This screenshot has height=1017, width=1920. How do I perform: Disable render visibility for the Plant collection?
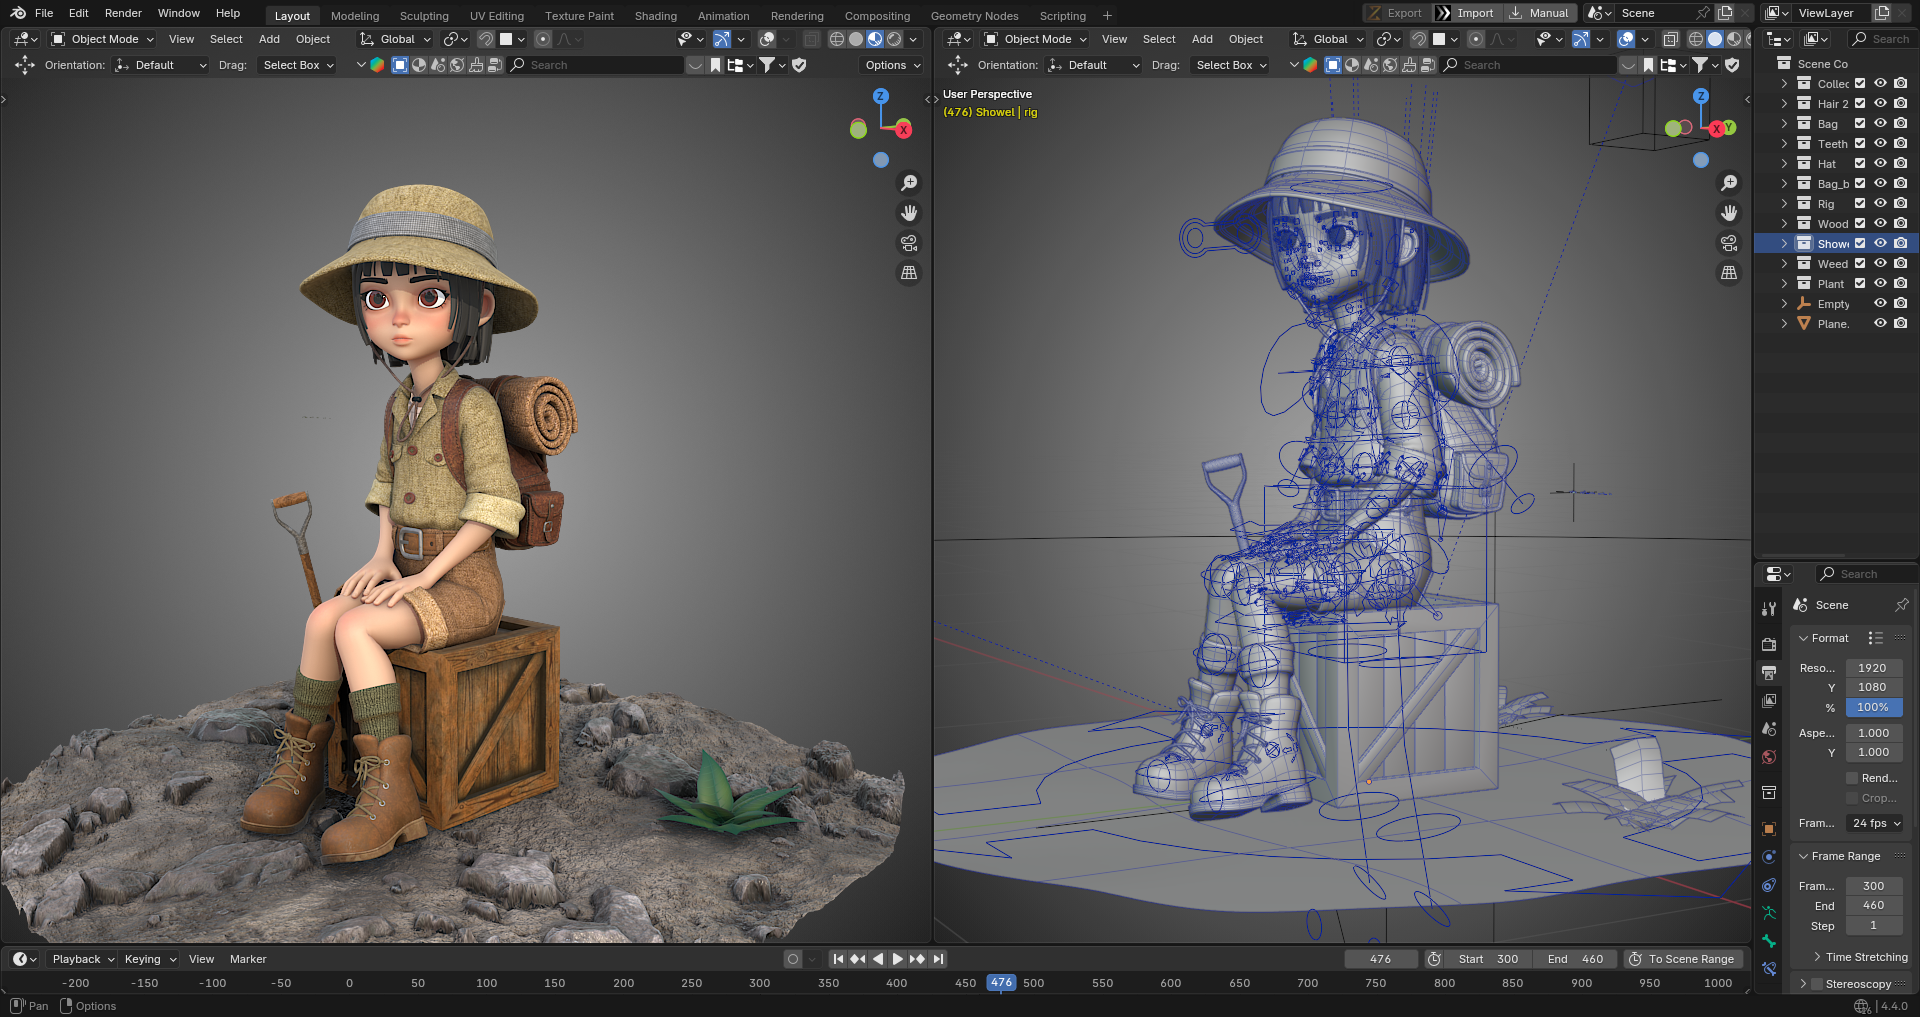(x=1900, y=283)
